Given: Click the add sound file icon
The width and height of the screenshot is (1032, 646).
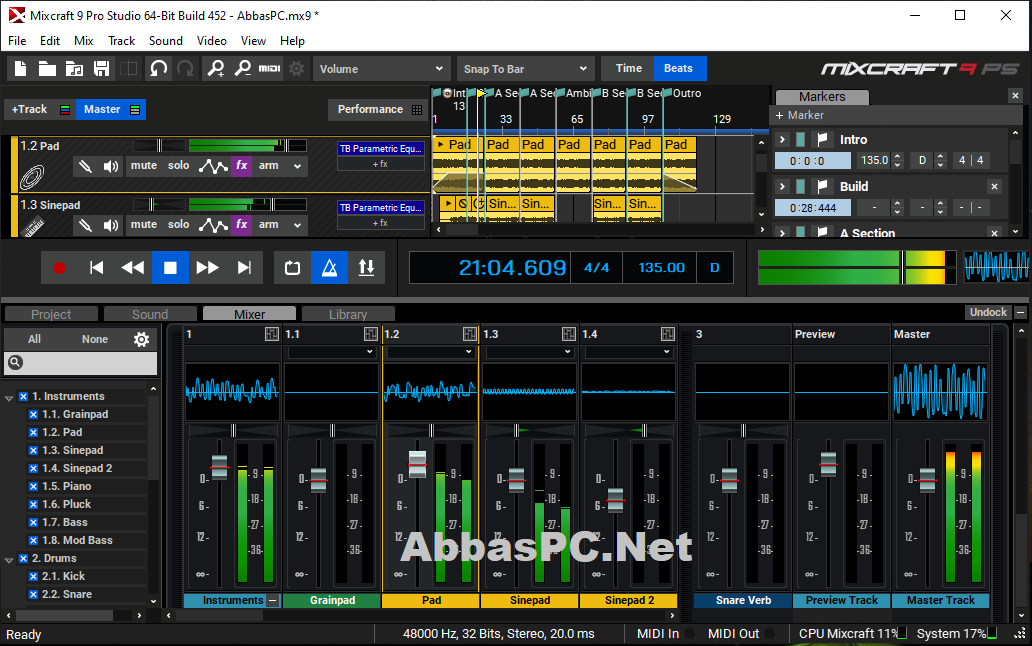Looking at the screenshot, I should pos(74,68).
